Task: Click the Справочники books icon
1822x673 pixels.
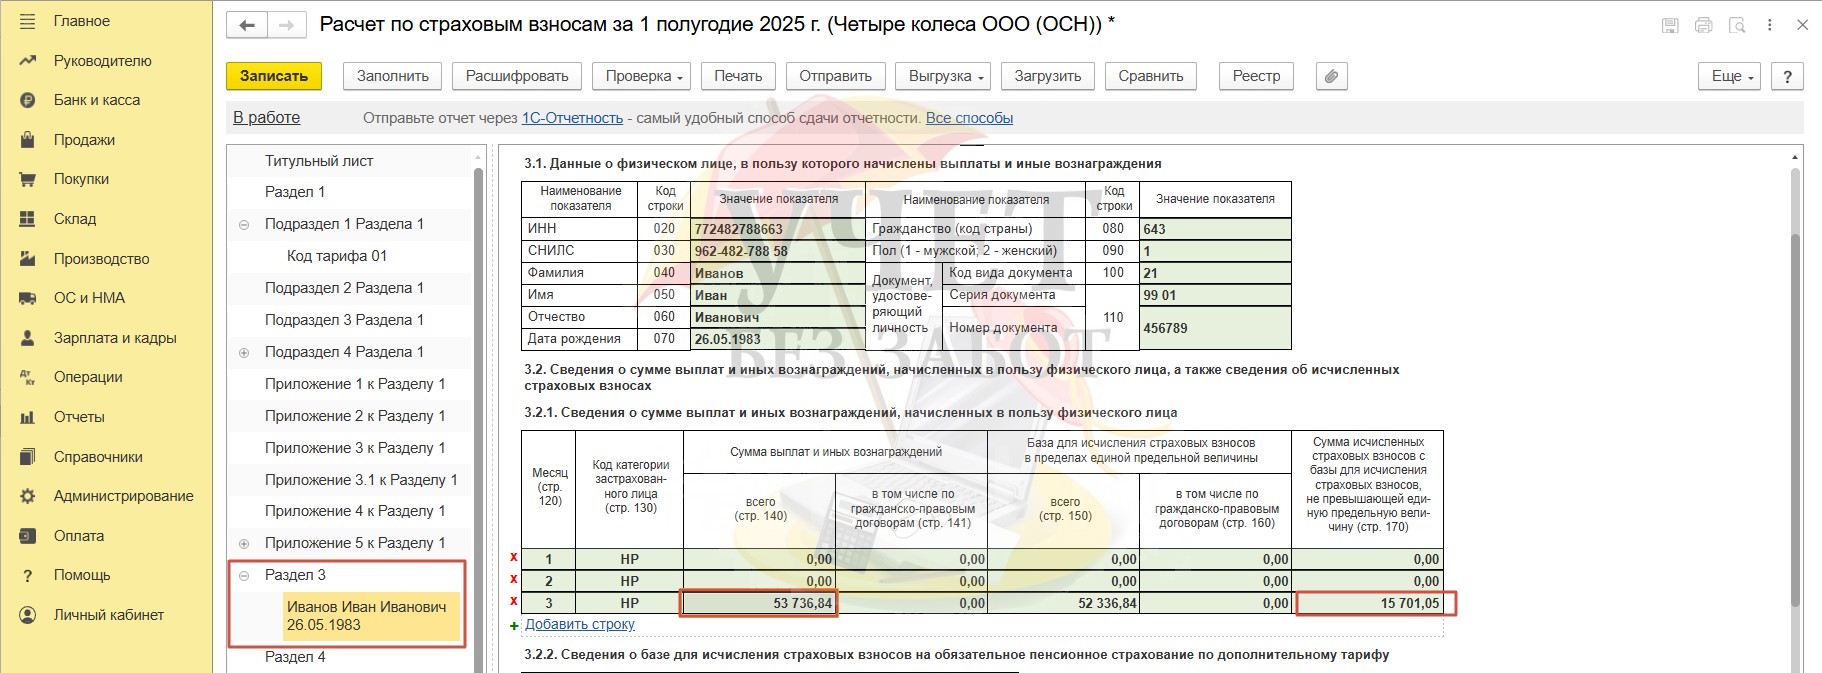Action: coord(27,457)
